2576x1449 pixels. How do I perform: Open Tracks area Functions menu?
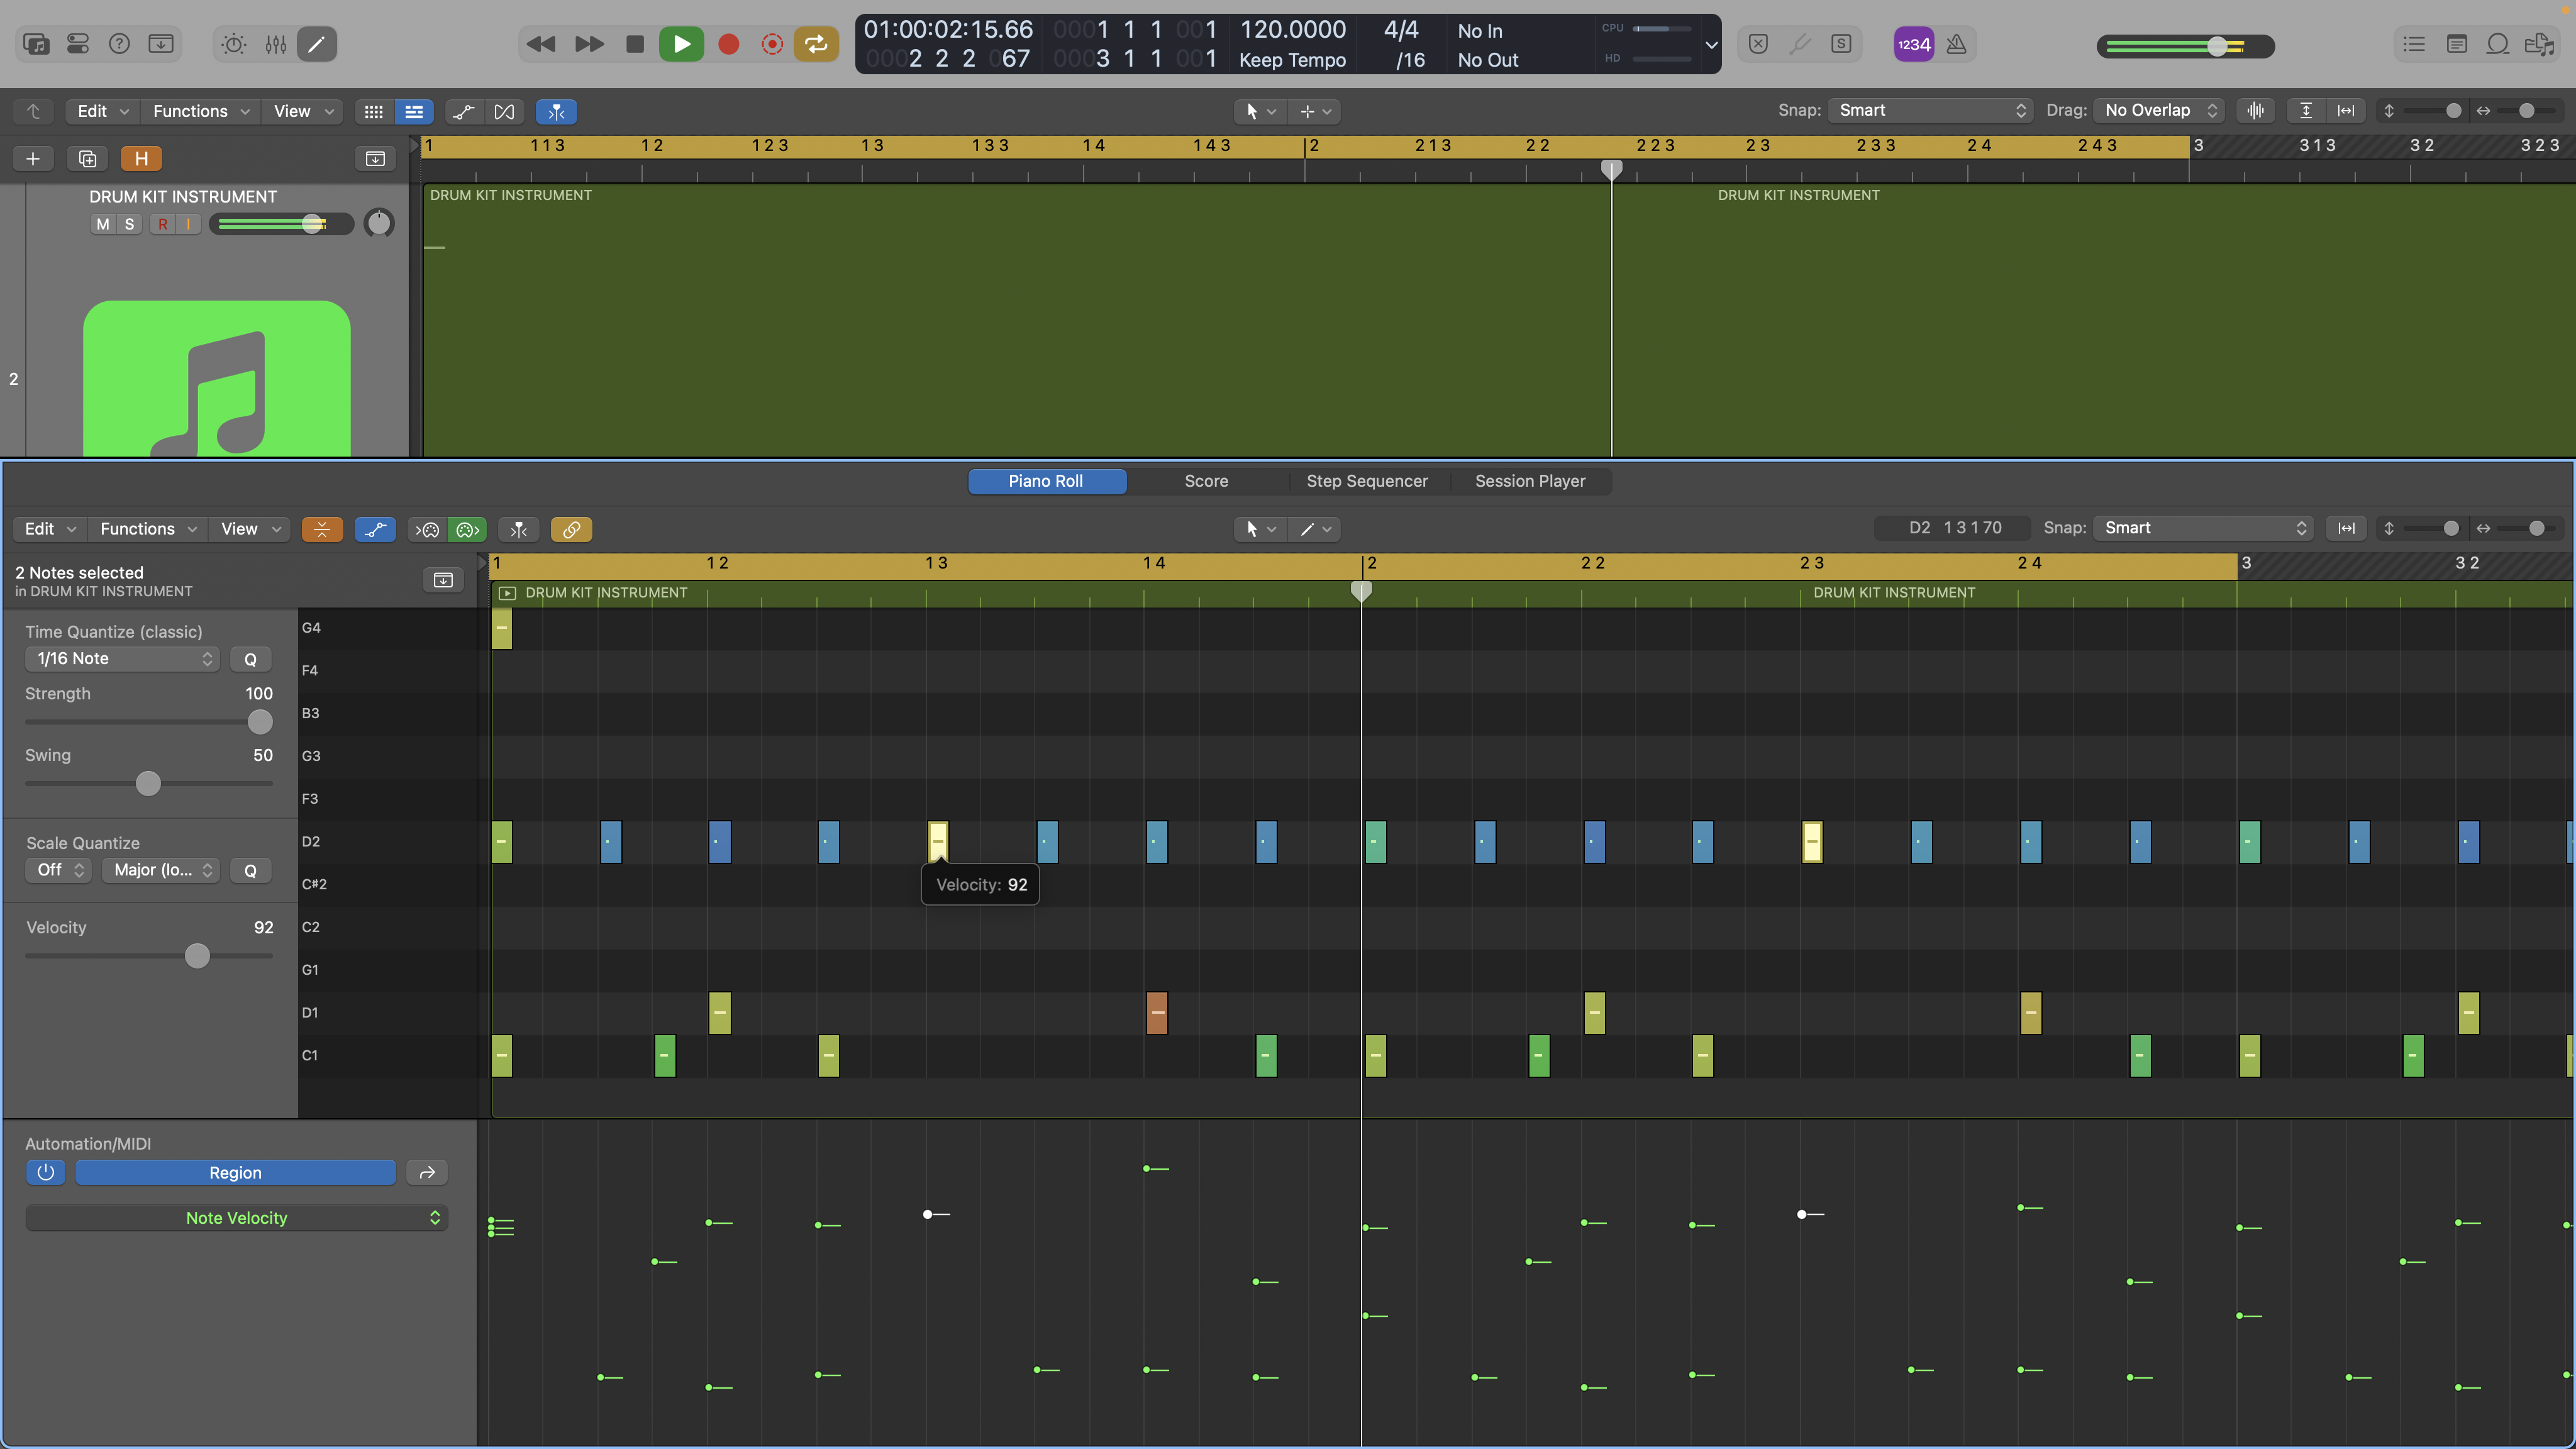coord(201,111)
